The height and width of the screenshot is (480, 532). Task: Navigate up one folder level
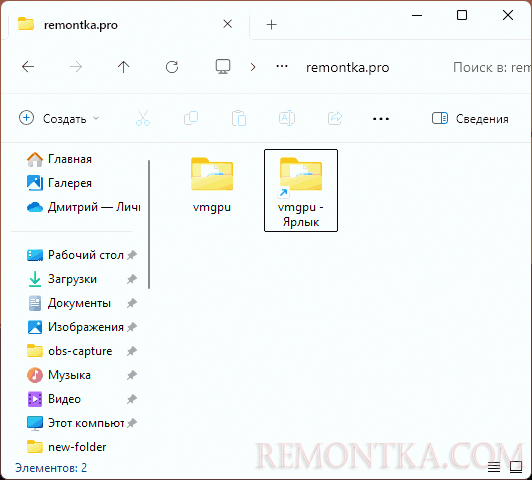tap(124, 67)
